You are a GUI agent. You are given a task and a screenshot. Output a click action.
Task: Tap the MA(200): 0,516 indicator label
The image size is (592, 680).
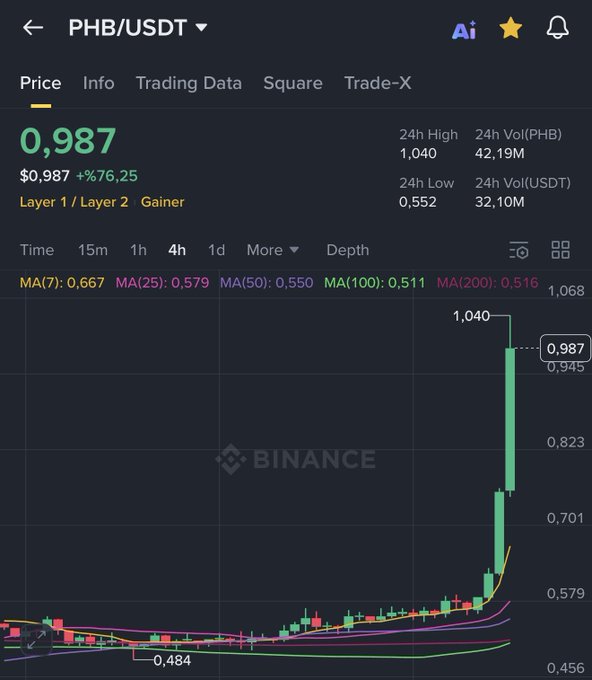[x=487, y=283]
